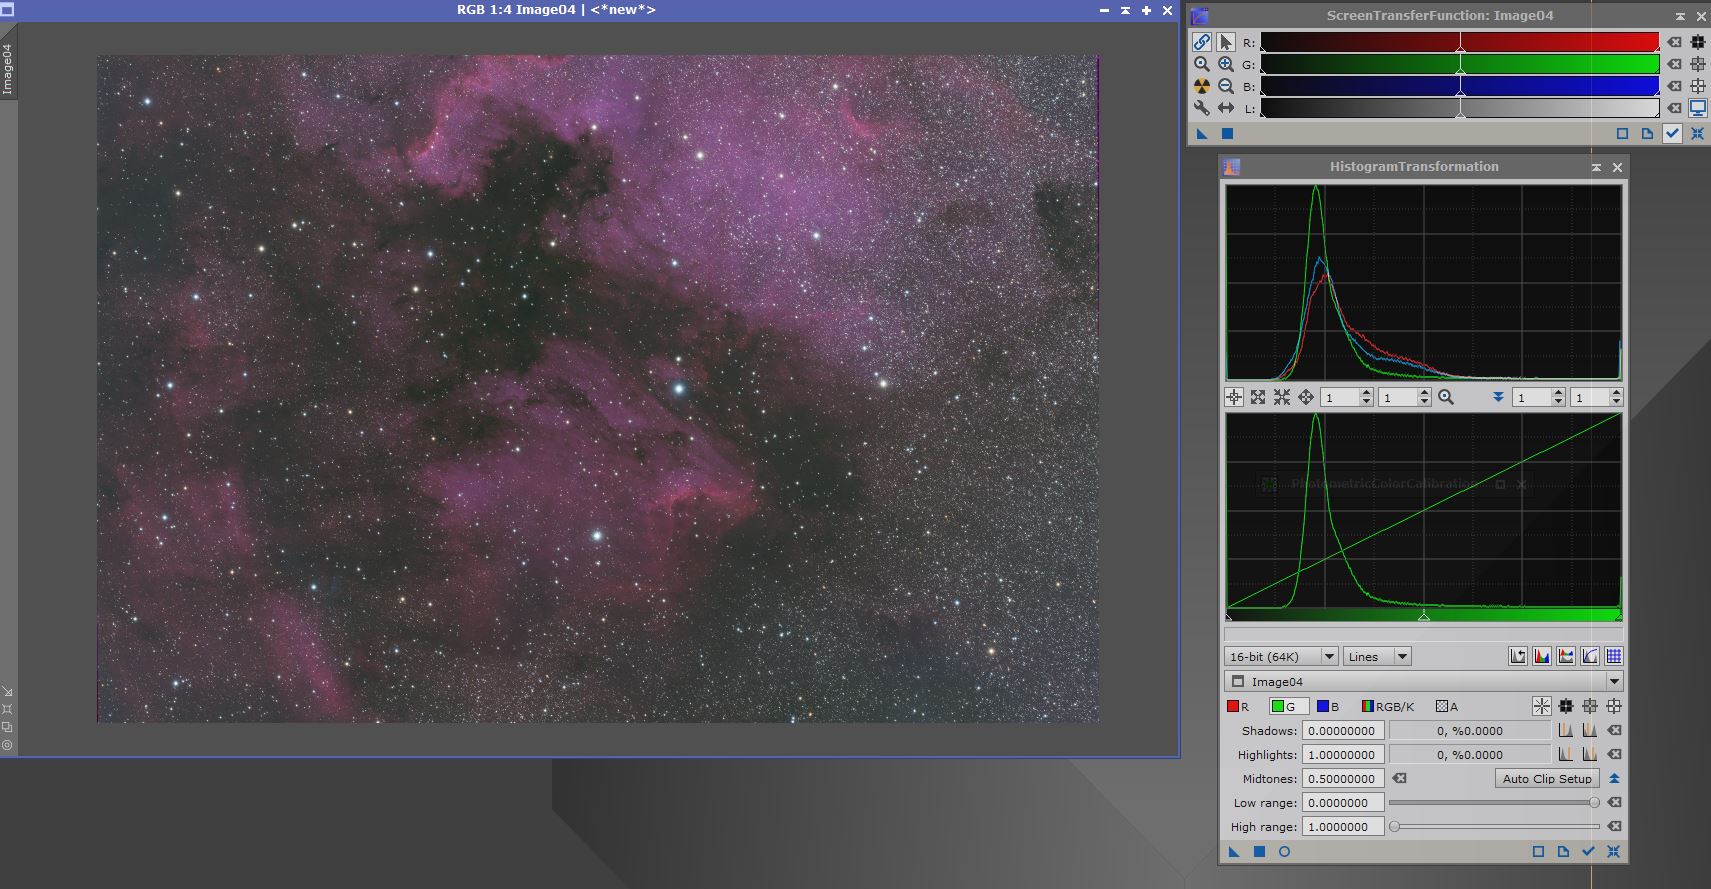Toggle show all RGB channels histogram icon
The height and width of the screenshot is (889, 1711).
[x=1542, y=656]
